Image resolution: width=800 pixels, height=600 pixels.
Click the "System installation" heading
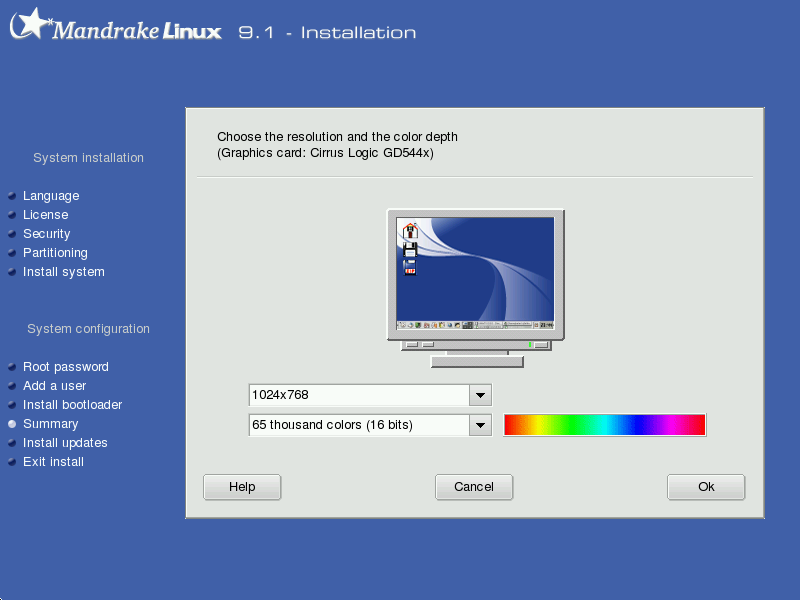pyautogui.click(x=88, y=158)
